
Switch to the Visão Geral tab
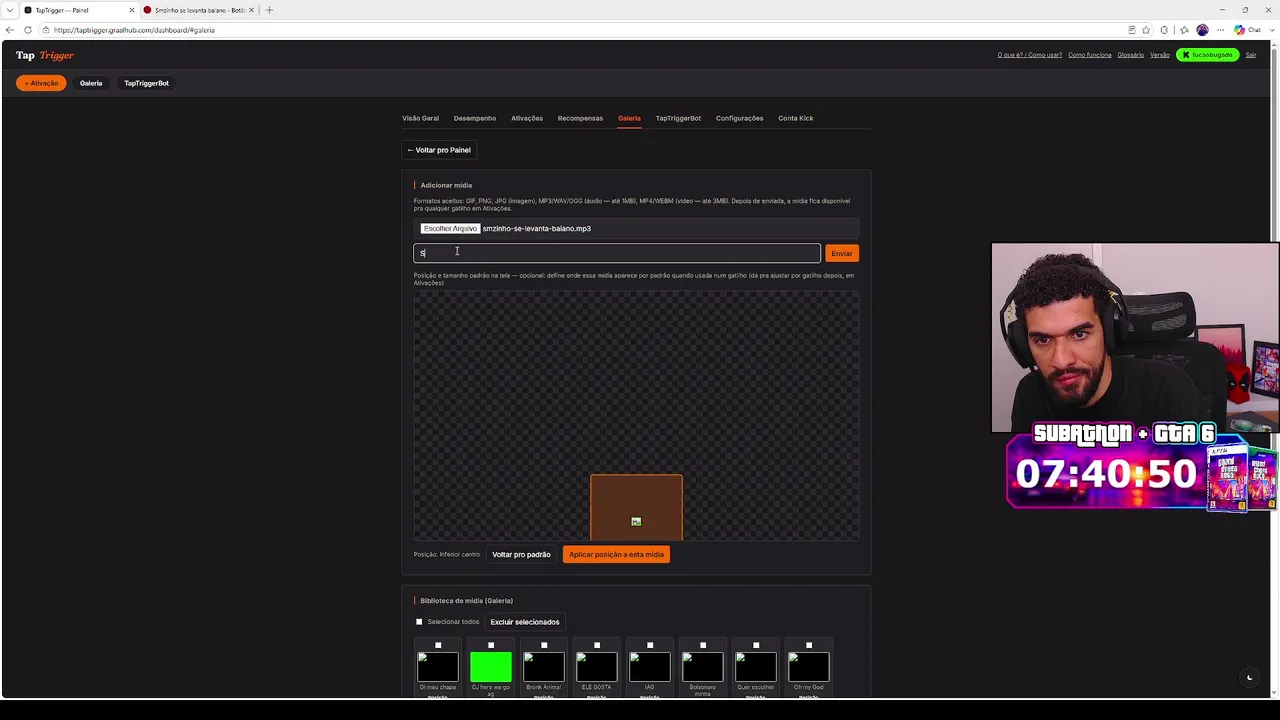[420, 118]
